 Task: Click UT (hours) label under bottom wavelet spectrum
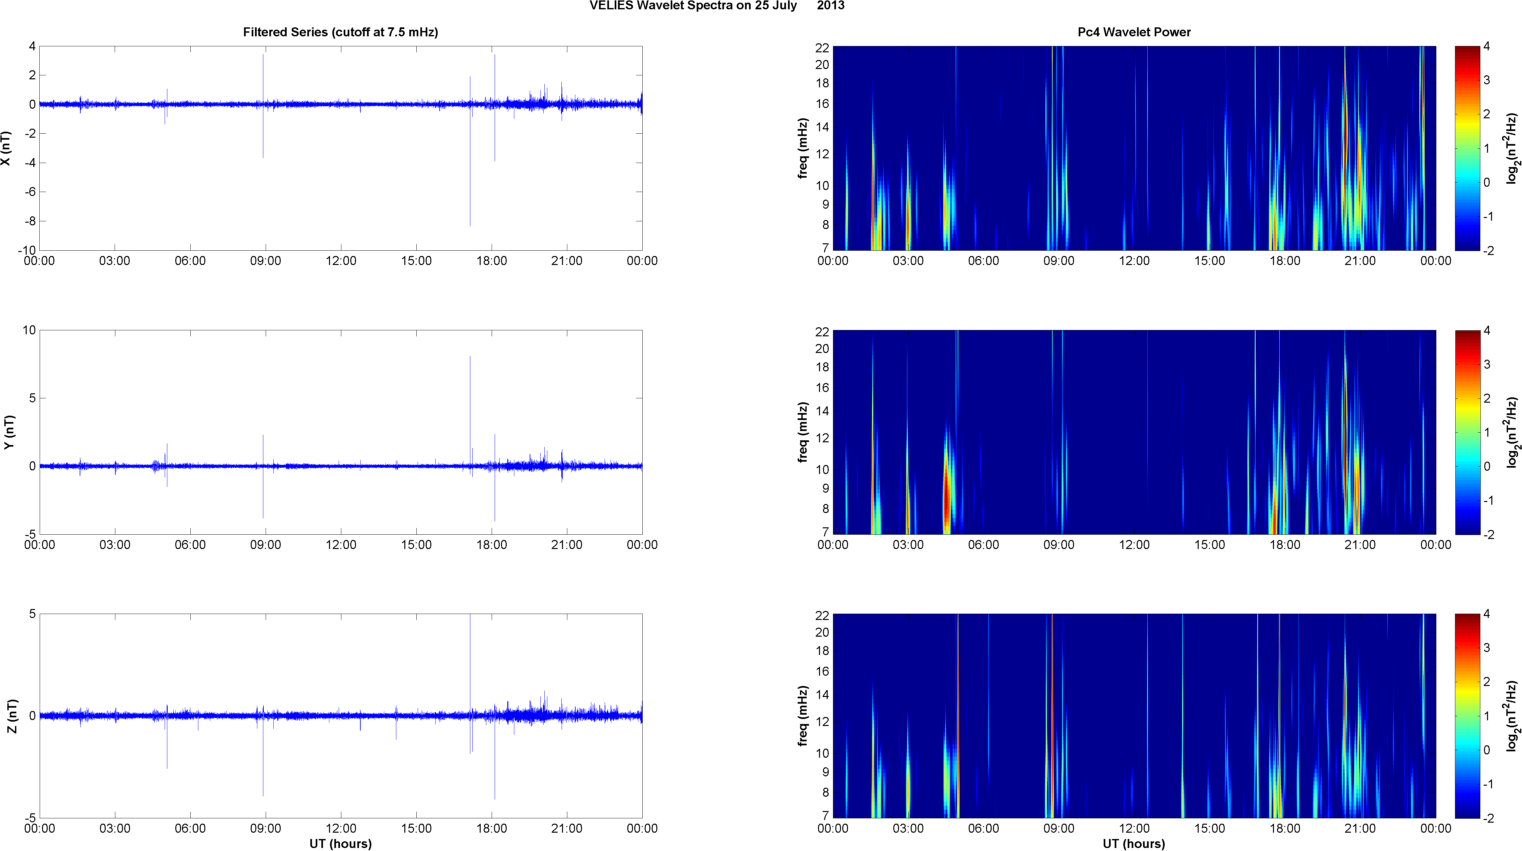1133,844
